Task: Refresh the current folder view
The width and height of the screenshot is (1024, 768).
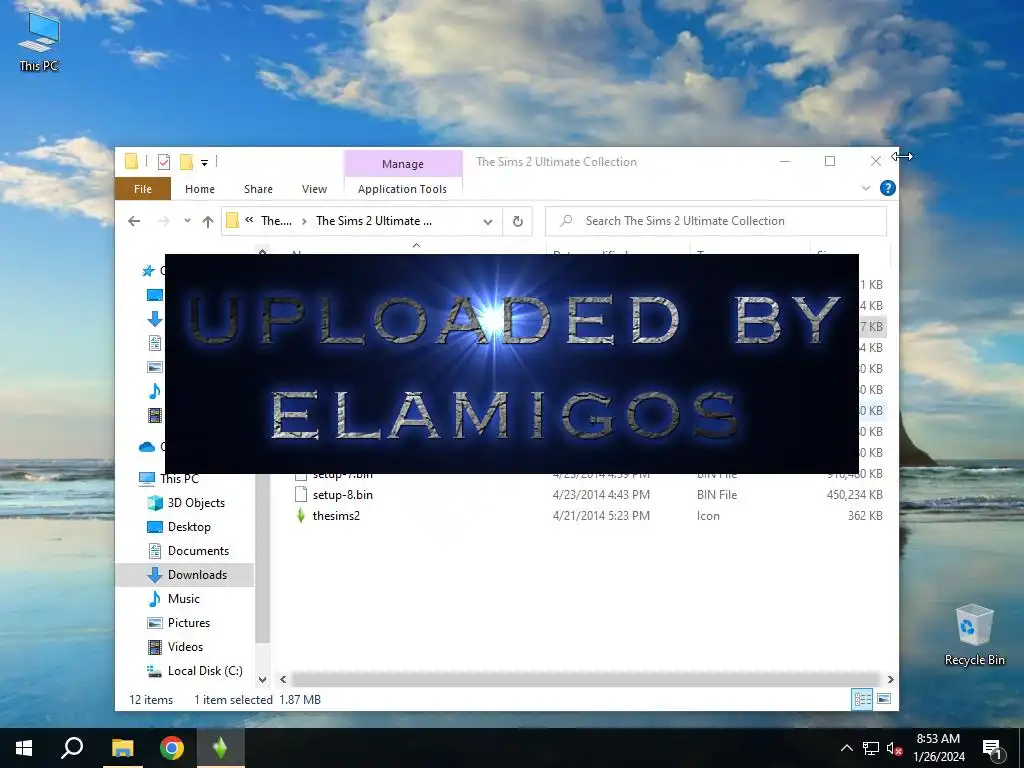Action: pyautogui.click(x=517, y=221)
